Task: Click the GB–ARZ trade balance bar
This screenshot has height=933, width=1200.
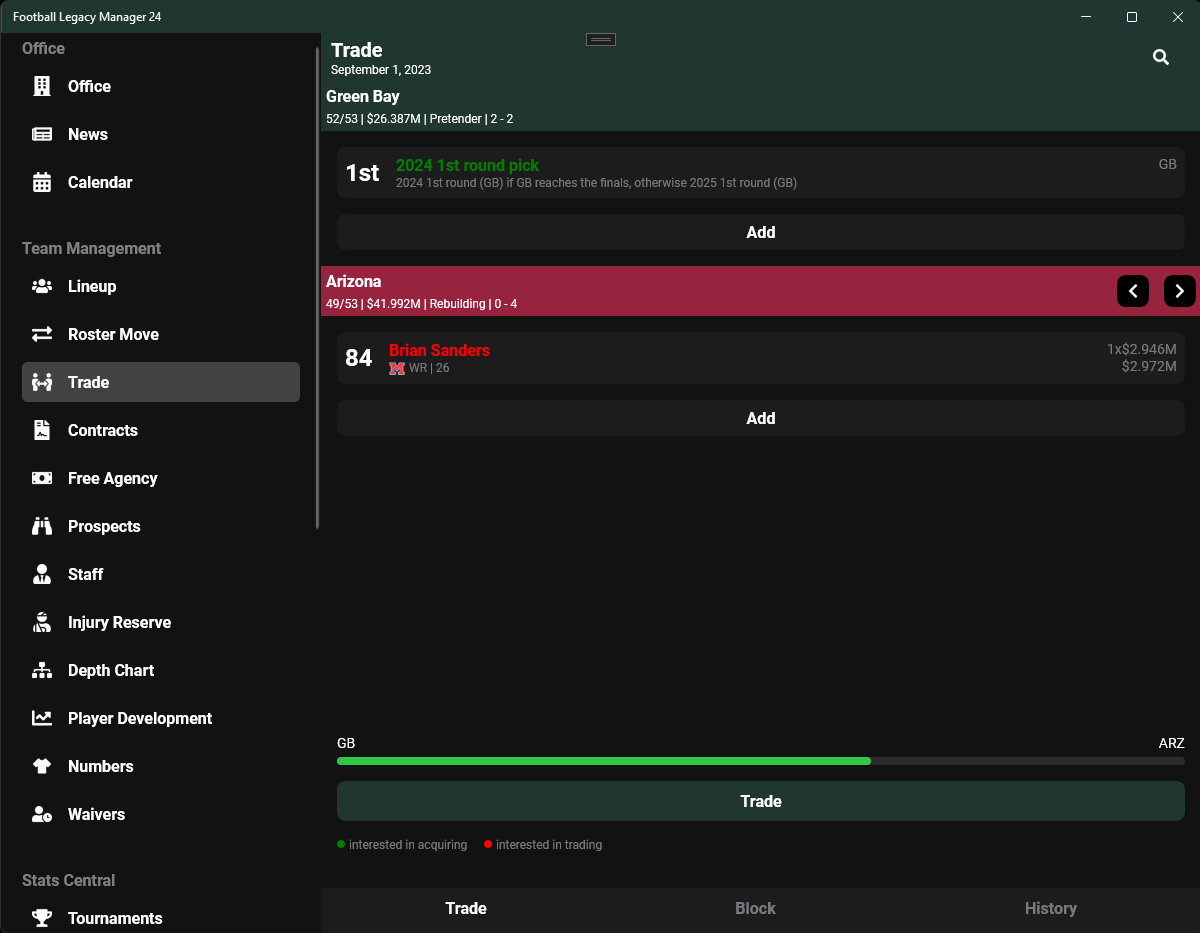Action: (761, 761)
